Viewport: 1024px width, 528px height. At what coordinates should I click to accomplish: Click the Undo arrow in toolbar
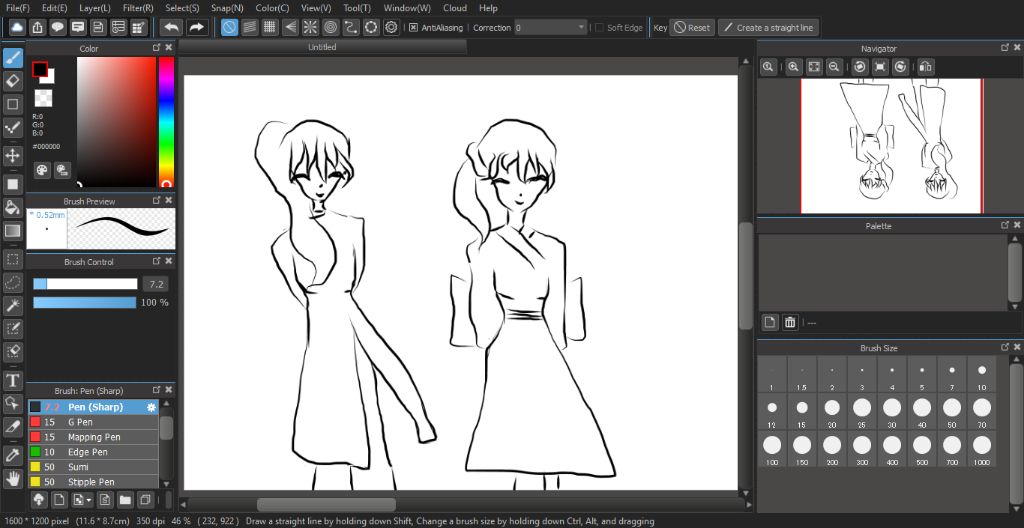[x=171, y=27]
